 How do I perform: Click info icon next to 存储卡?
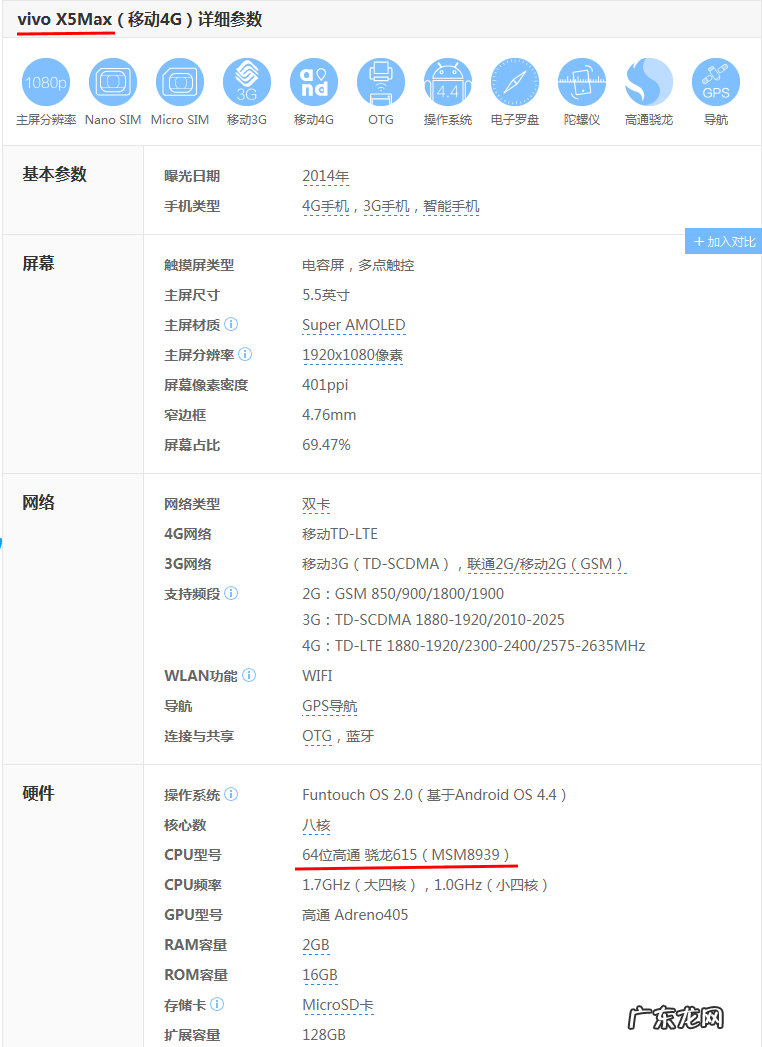(x=217, y=1004)
